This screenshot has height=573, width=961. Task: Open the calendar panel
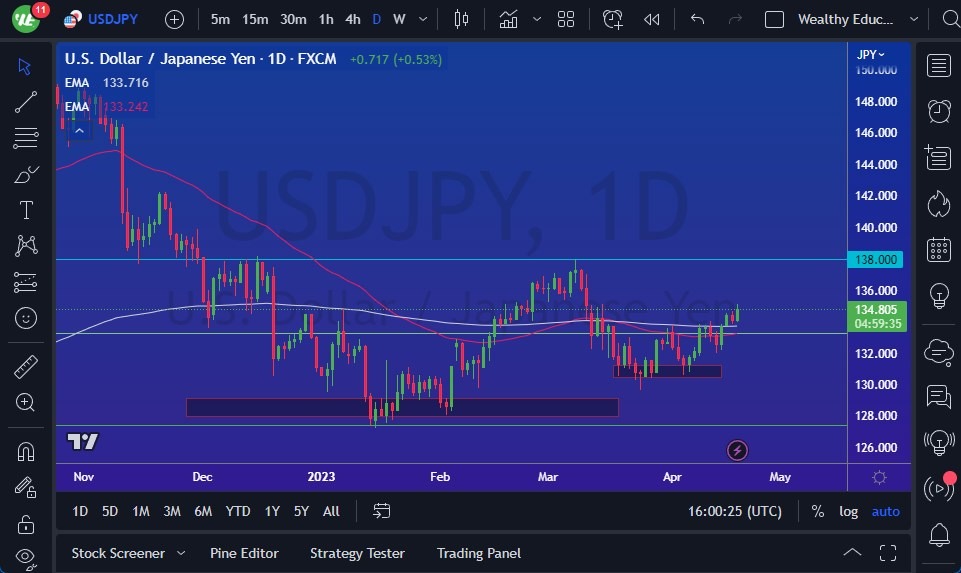click(938, 249)
